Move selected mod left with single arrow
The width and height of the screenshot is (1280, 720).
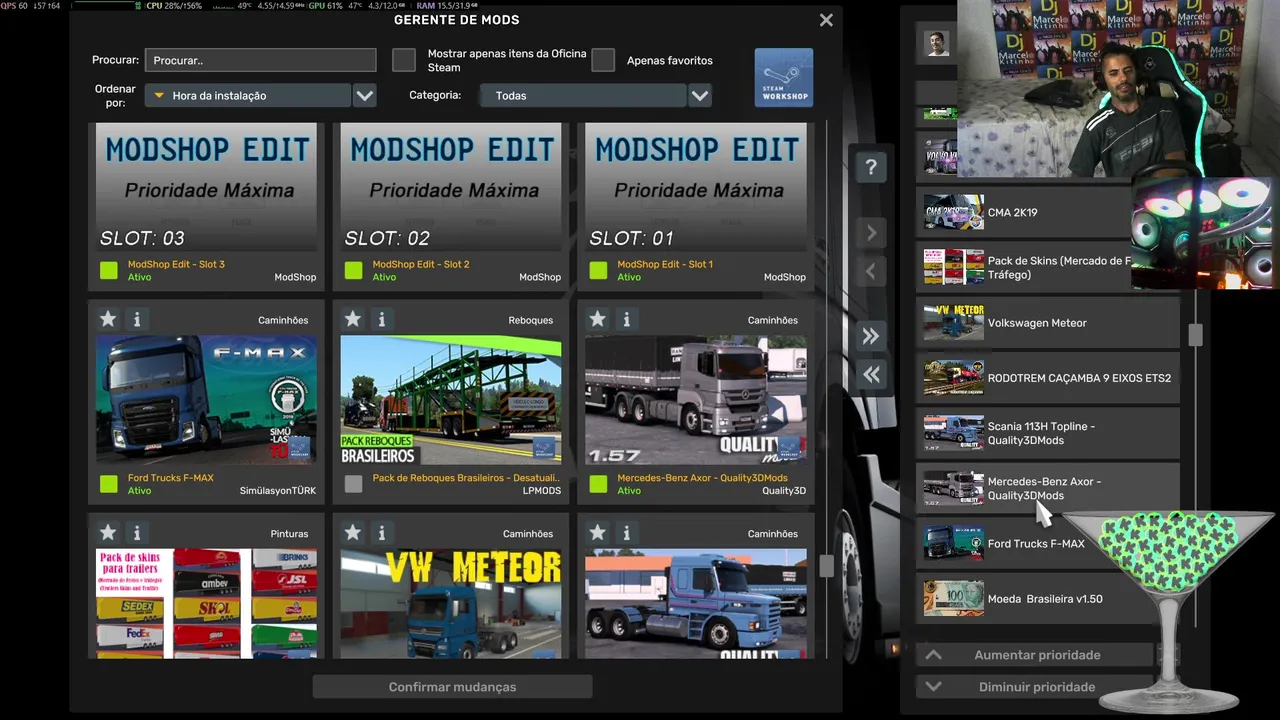pos(871,271)
